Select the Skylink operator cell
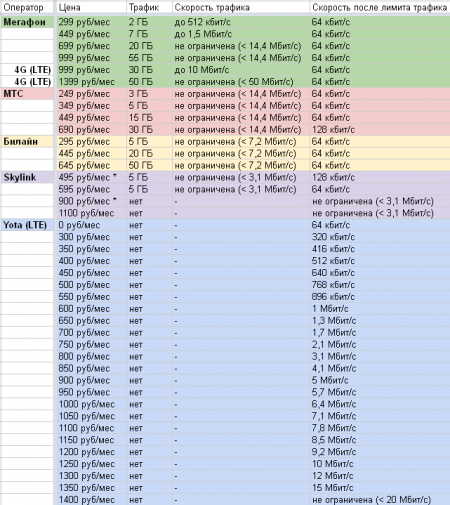Screen dimensions: 450x505 [27, 177]
